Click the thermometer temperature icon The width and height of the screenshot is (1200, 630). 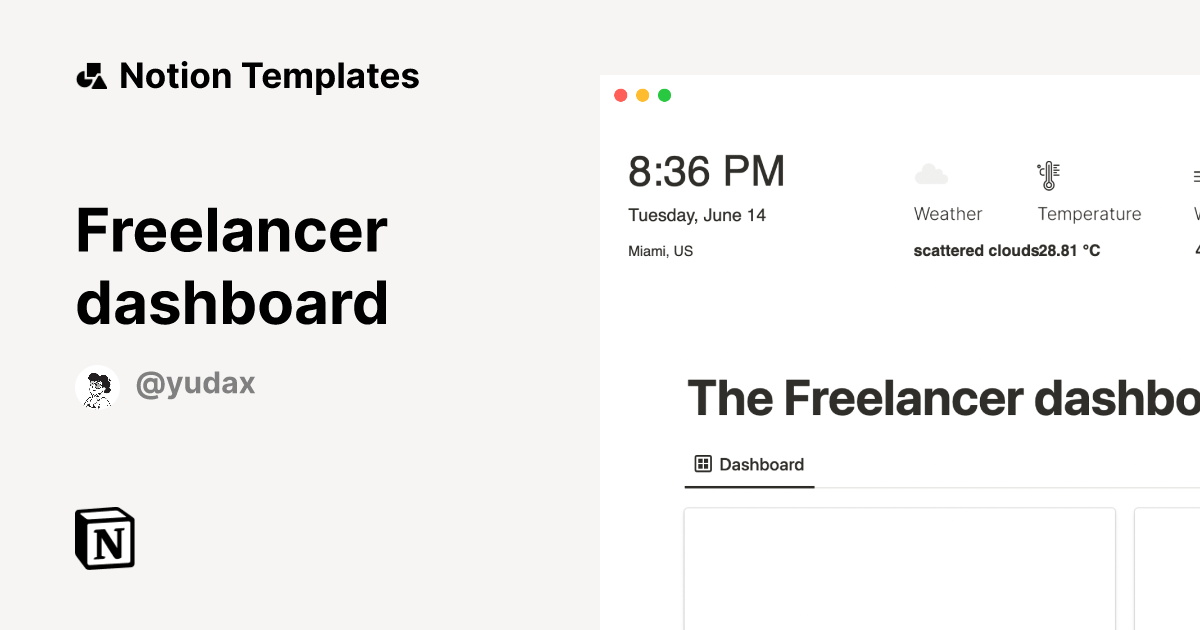pos(1048,176)
